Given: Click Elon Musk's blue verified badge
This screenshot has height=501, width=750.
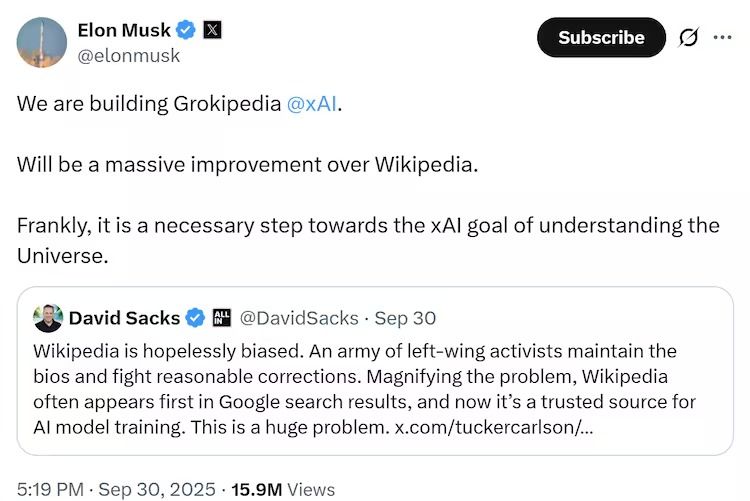Looking at the screenshot, I should [x=185, y=29].
